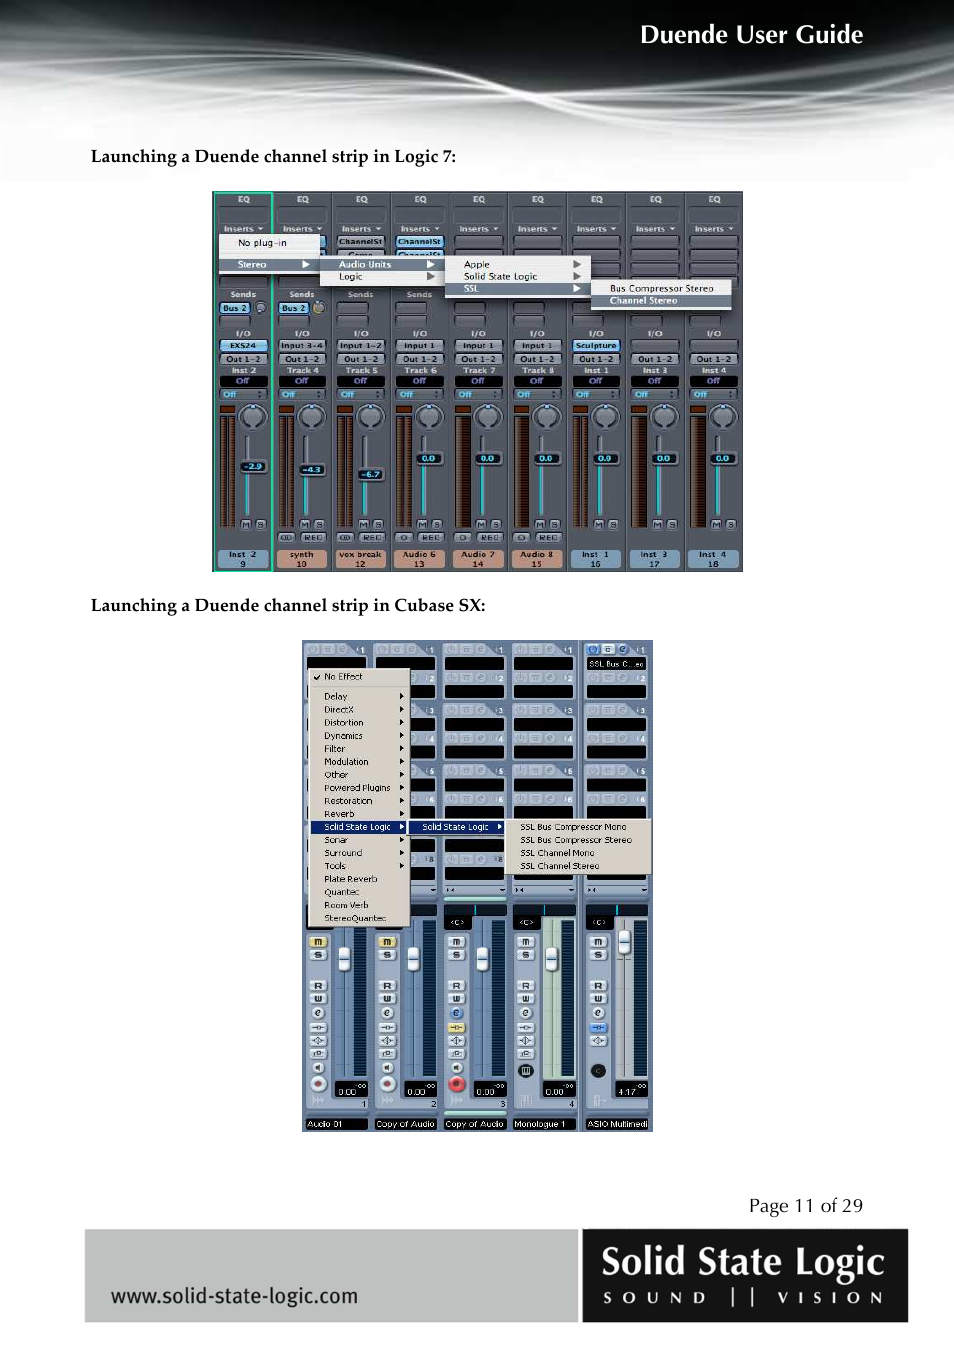Click the mono format icon on Audio 6 strip
The width and height of the screenshot is (954, 1351).
click(x=404, y=538)
